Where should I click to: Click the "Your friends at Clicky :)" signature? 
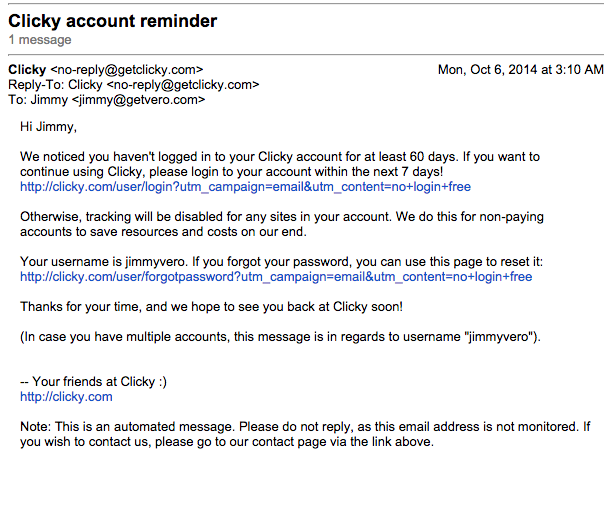click(93, 382)
